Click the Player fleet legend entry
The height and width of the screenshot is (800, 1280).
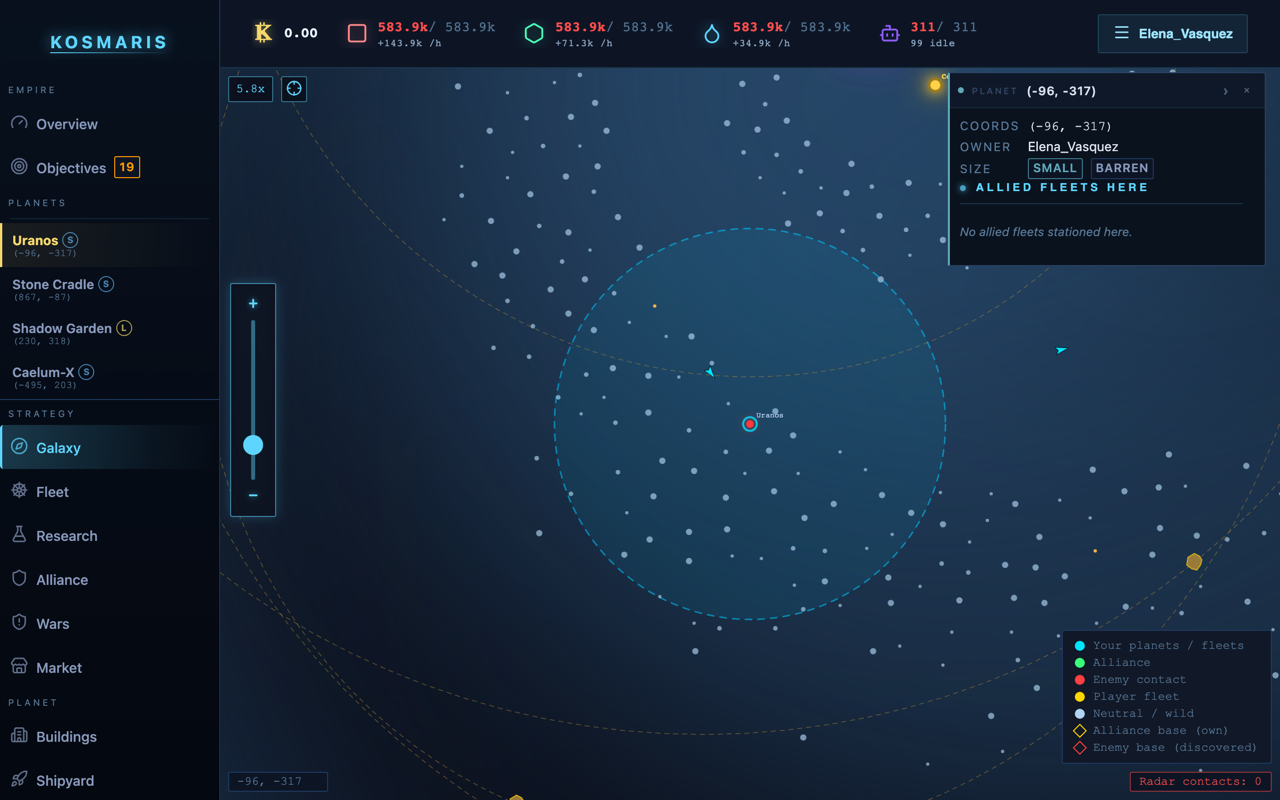point(1126,696)
